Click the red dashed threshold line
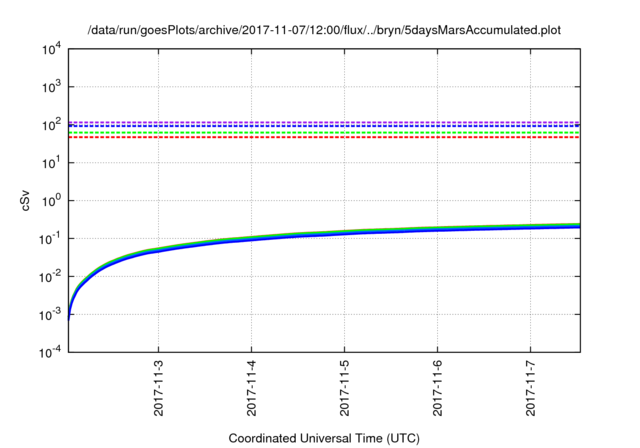640x448 pixels. (x=324, y=138)
